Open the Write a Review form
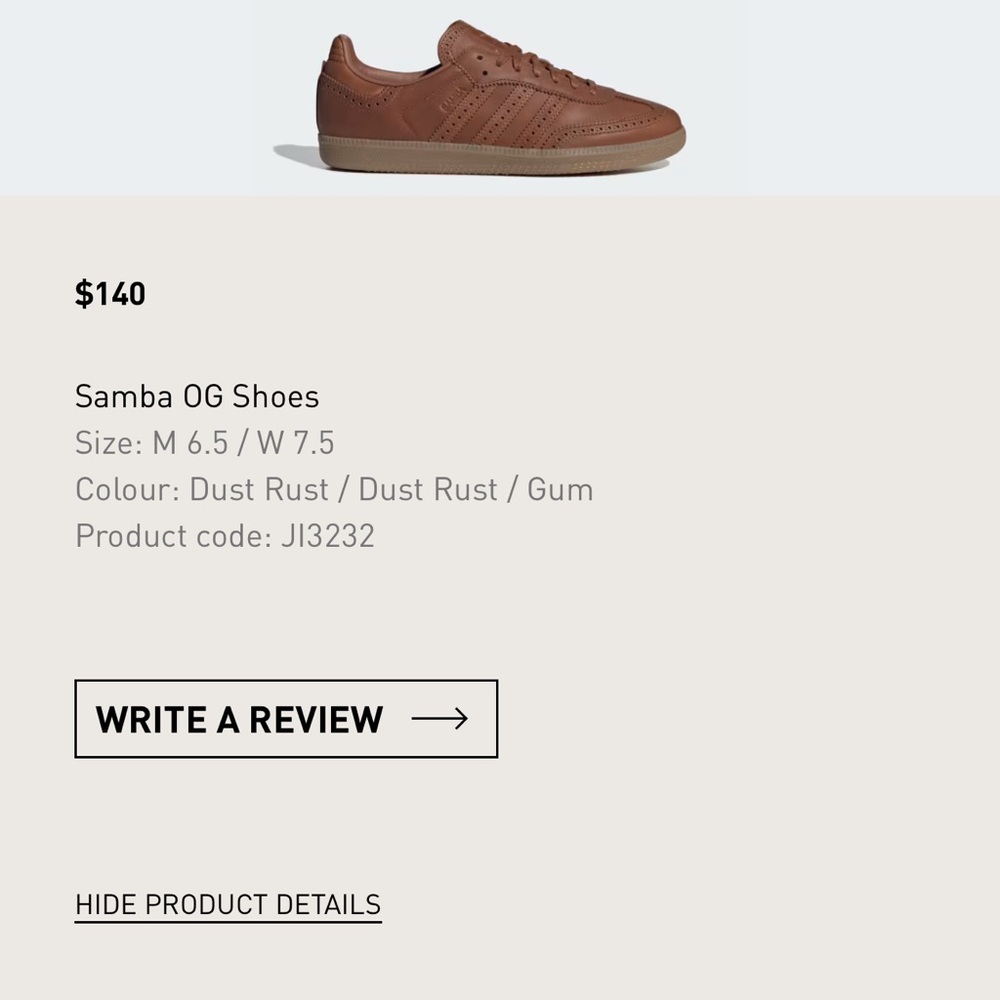Image resolution: width=1000 pixels, height=1000 pixels. click(x=286, y=719)
